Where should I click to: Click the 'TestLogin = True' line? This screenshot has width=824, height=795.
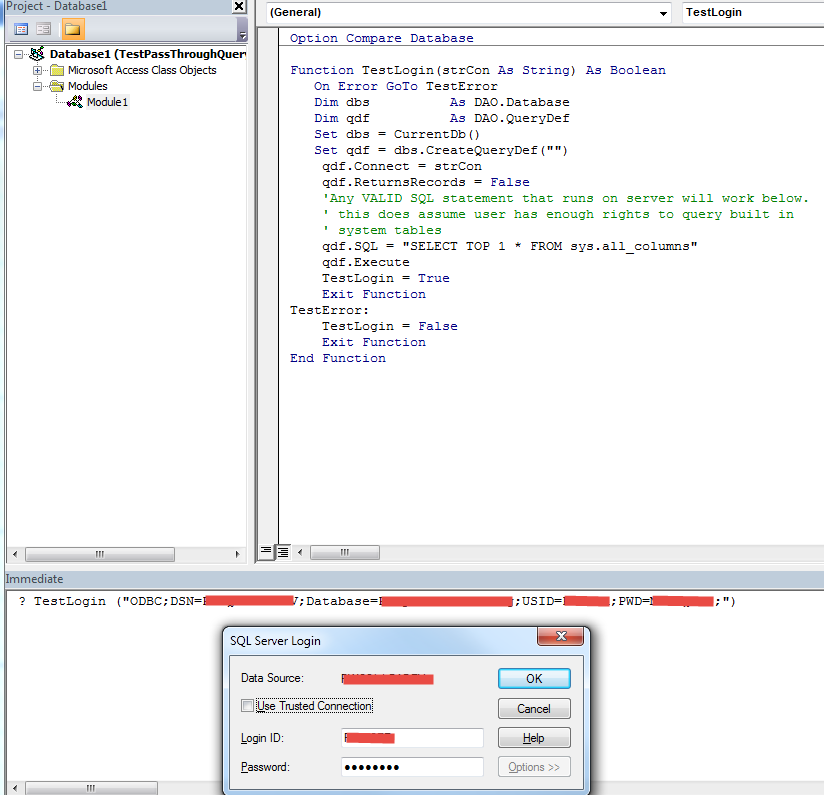point(386,278)
